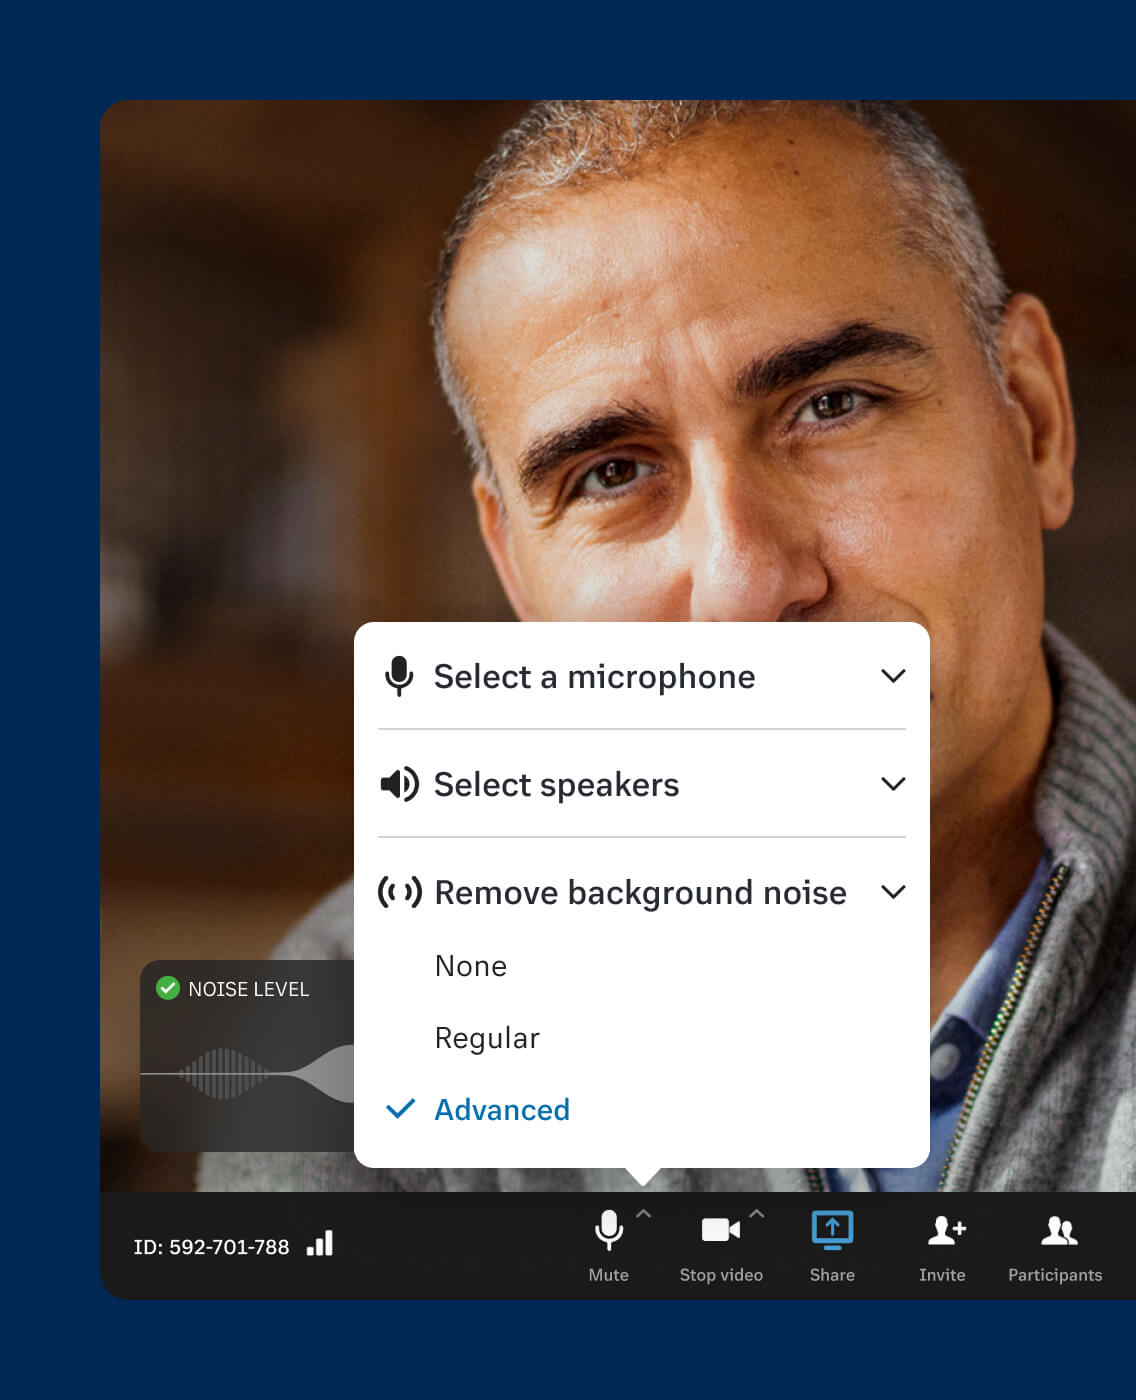The image size is (1136, 1400).
Task: Expand the Select speakers dropdown
Action: (894, 784)
